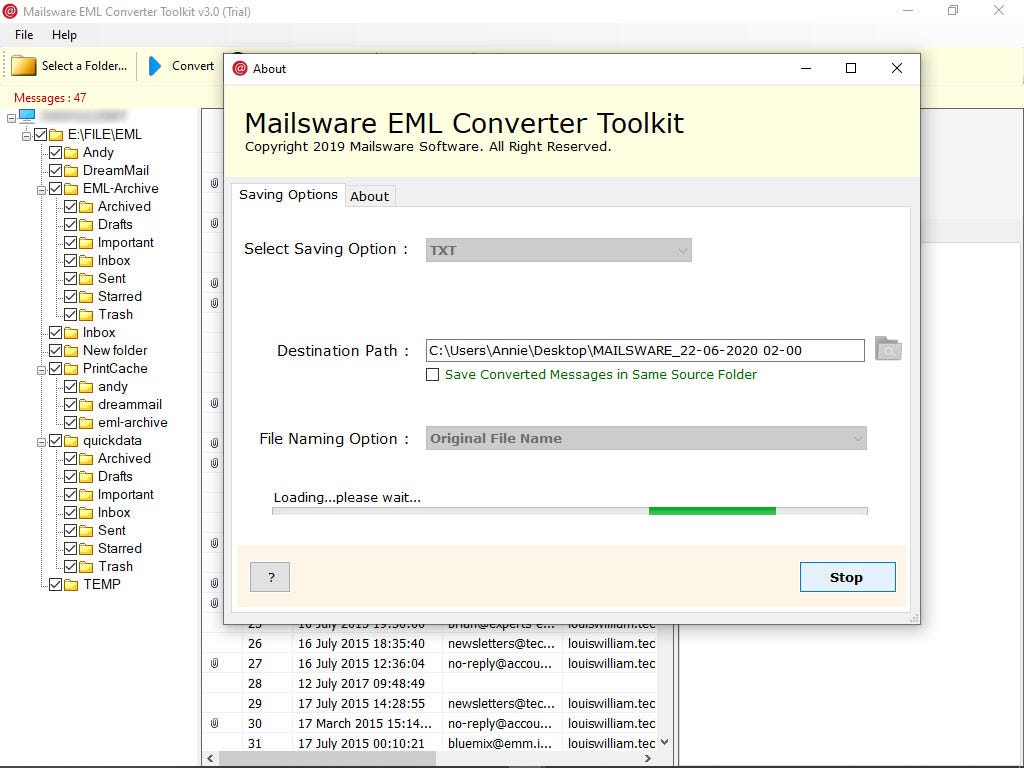This screenshot has width=1024, height=768.
Task: Uncheck the TEMP folder checkbox
Action: pyautogui.click(x=55, y=584)
